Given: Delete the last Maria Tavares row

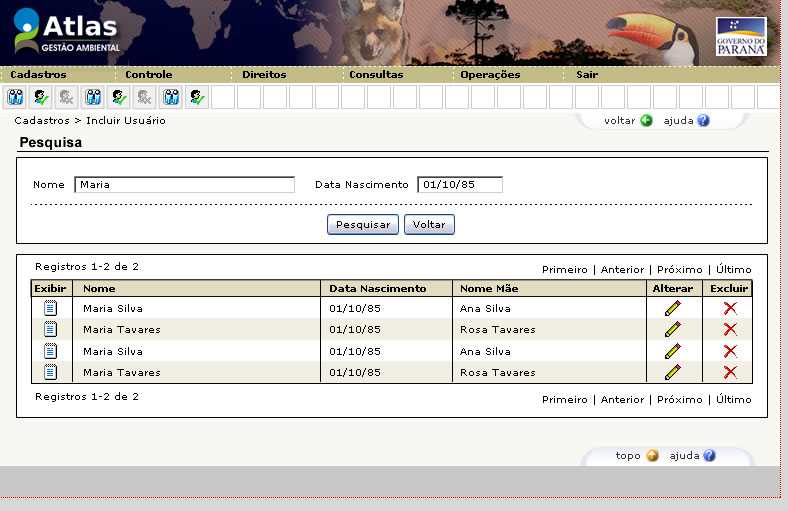Looking at the screenshot, I should [x=730, y=372].
